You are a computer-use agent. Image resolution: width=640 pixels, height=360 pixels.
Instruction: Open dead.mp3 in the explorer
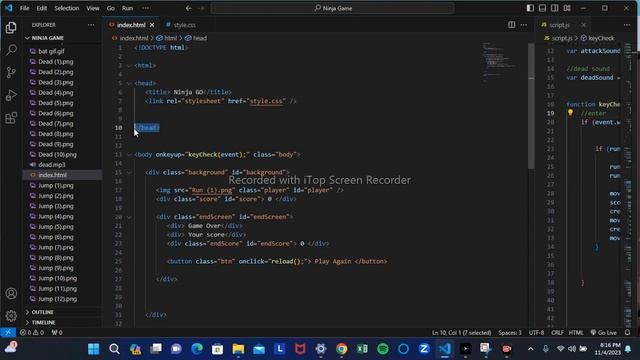point(52,165)
